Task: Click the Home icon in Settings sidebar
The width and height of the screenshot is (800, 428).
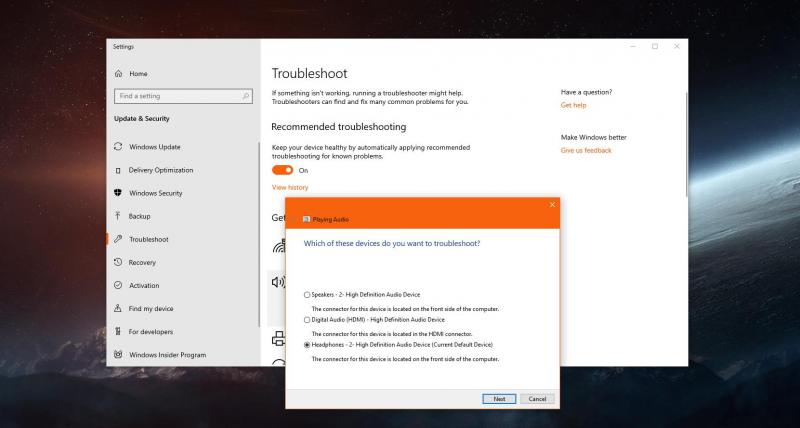Action: point(118,73)
